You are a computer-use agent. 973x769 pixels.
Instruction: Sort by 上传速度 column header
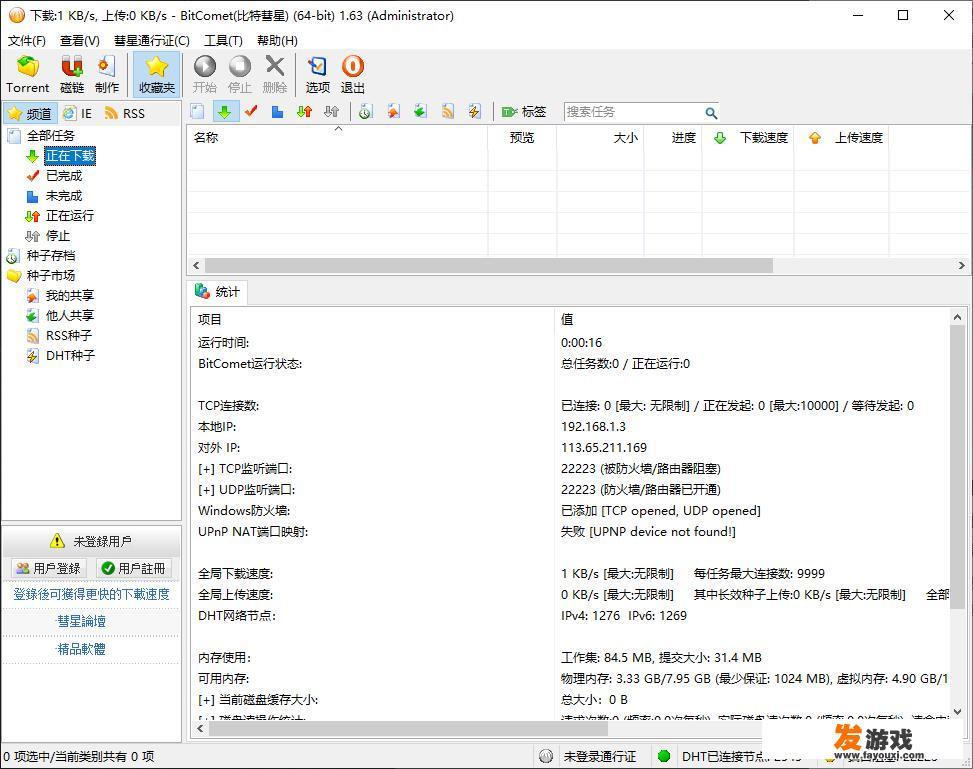coord(841,138)
